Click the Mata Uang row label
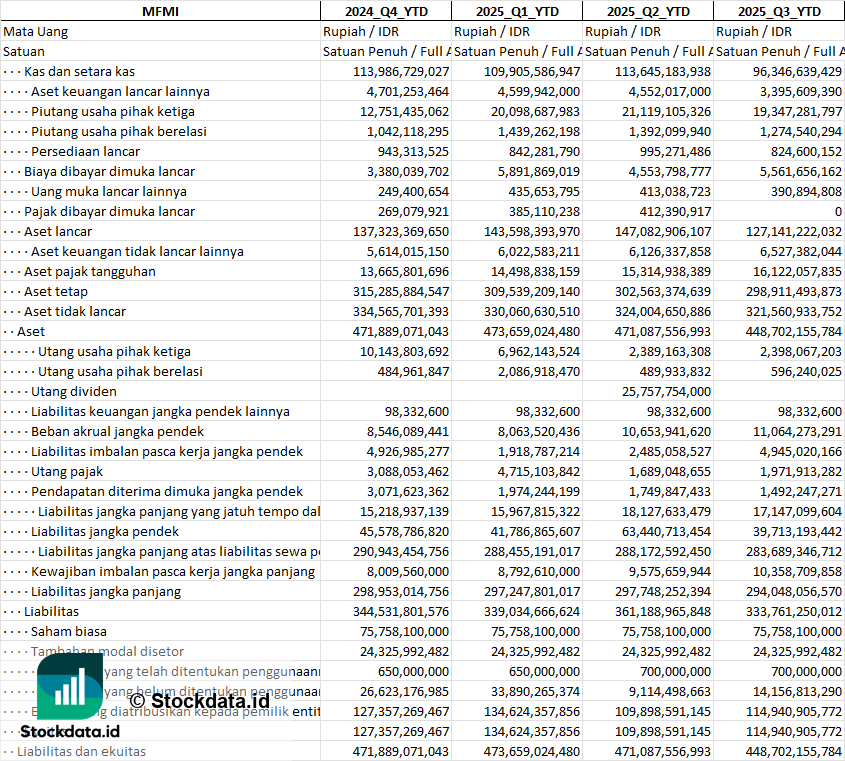 coord(36,32)
